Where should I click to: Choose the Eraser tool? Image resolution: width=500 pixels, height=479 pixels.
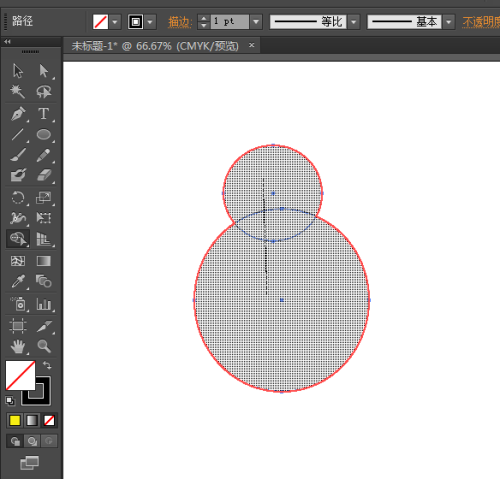[x=44, y=175]
